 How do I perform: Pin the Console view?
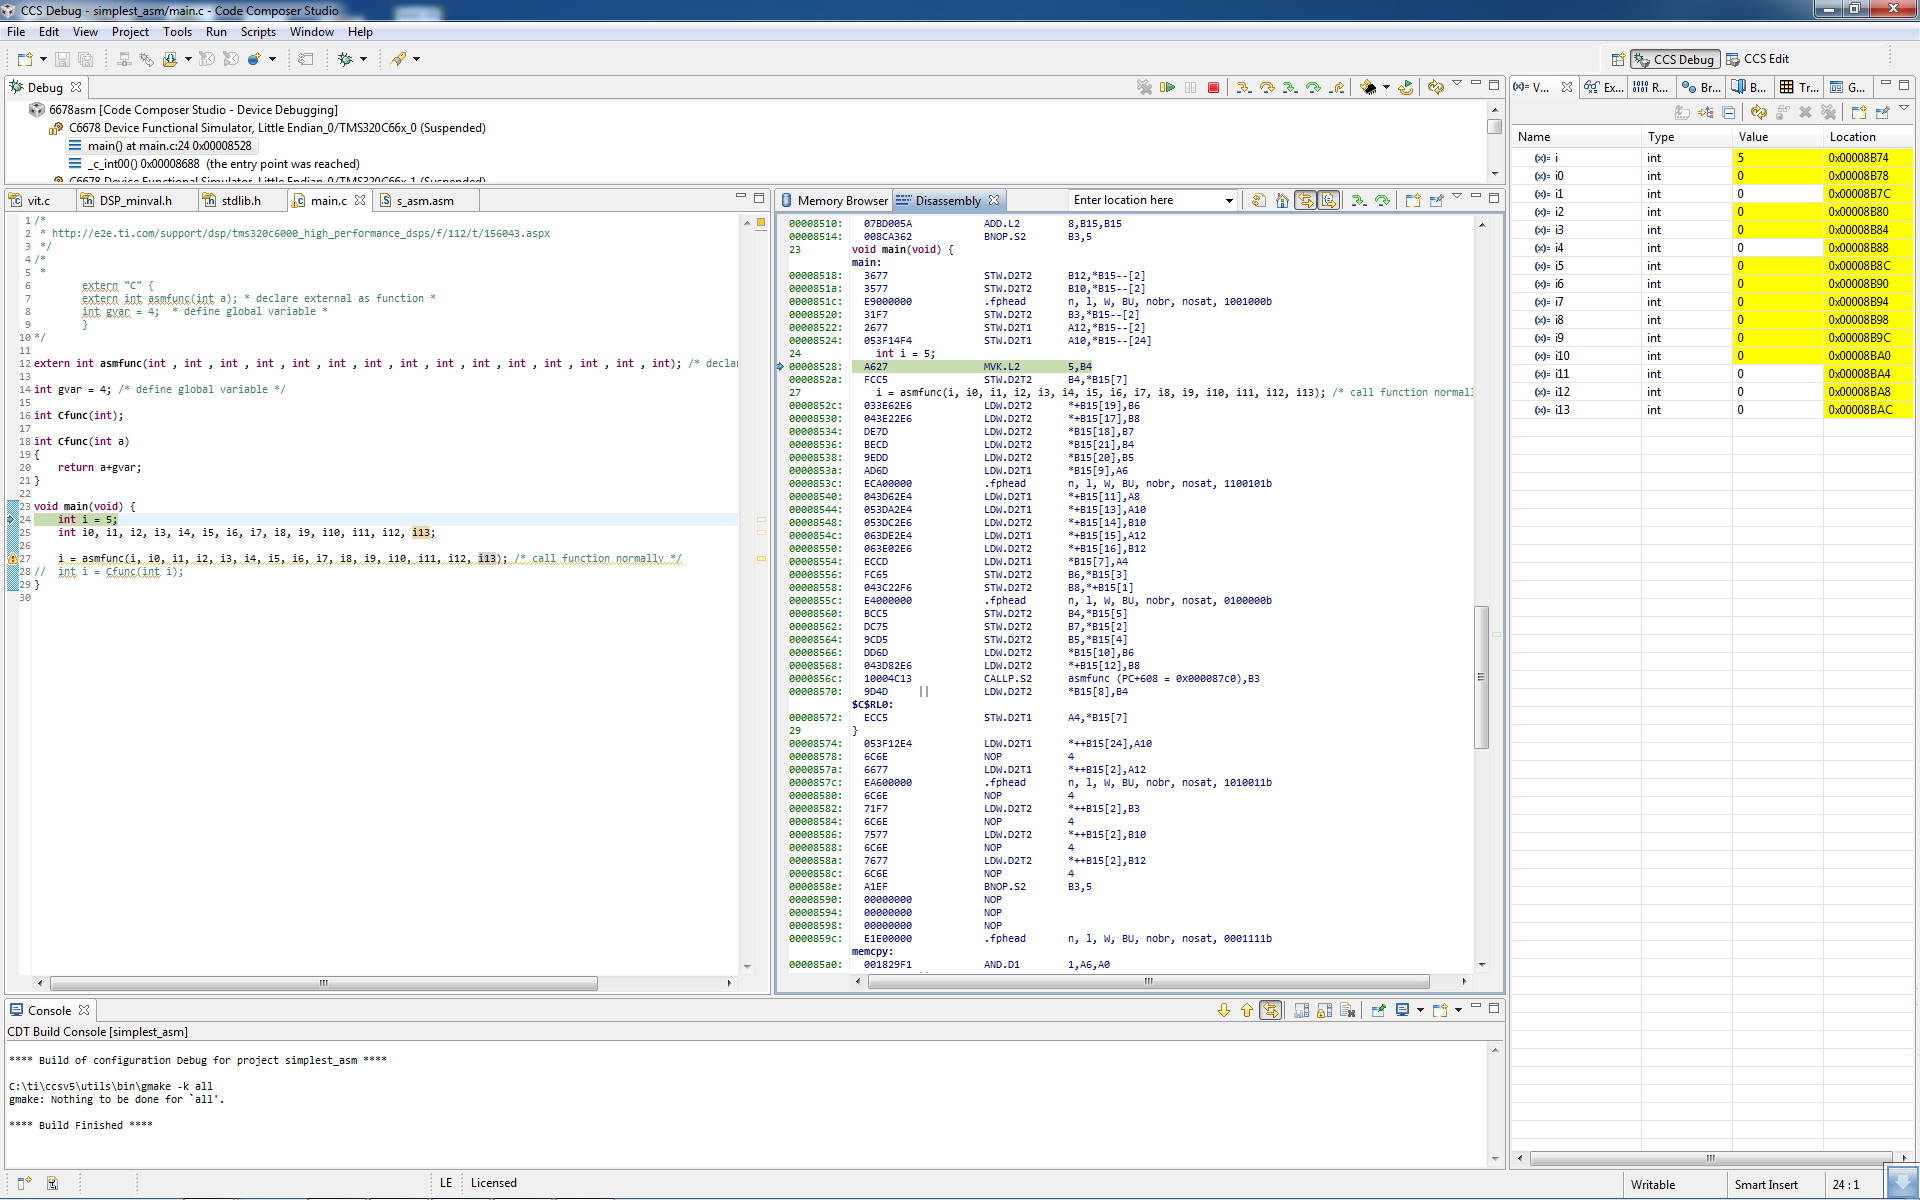pyautogui.click(x=1379, y=1010)
